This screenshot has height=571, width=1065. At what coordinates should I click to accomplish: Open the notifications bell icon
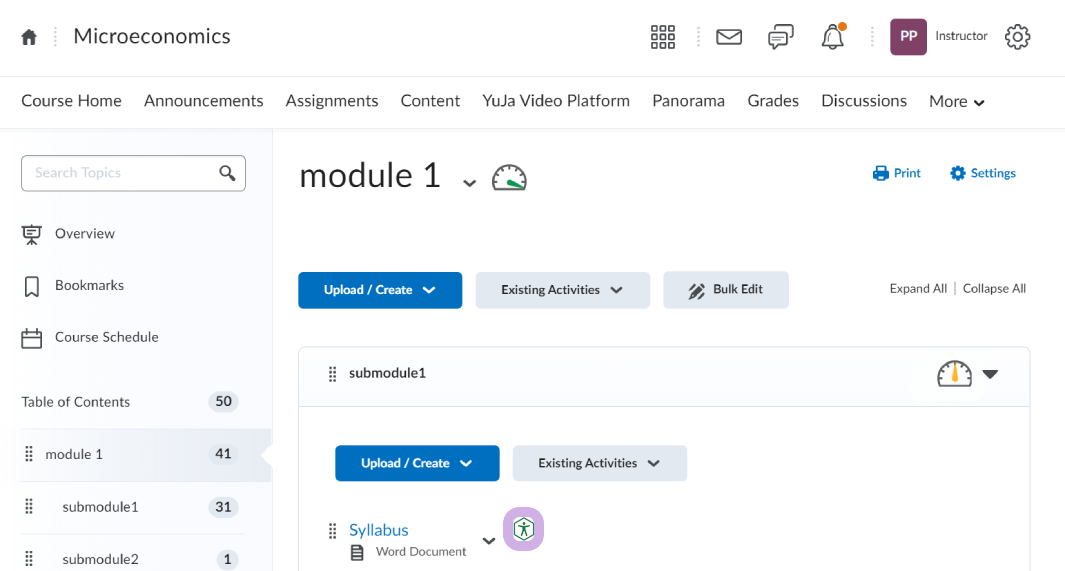pyautogui.click(x=832, y=38)
